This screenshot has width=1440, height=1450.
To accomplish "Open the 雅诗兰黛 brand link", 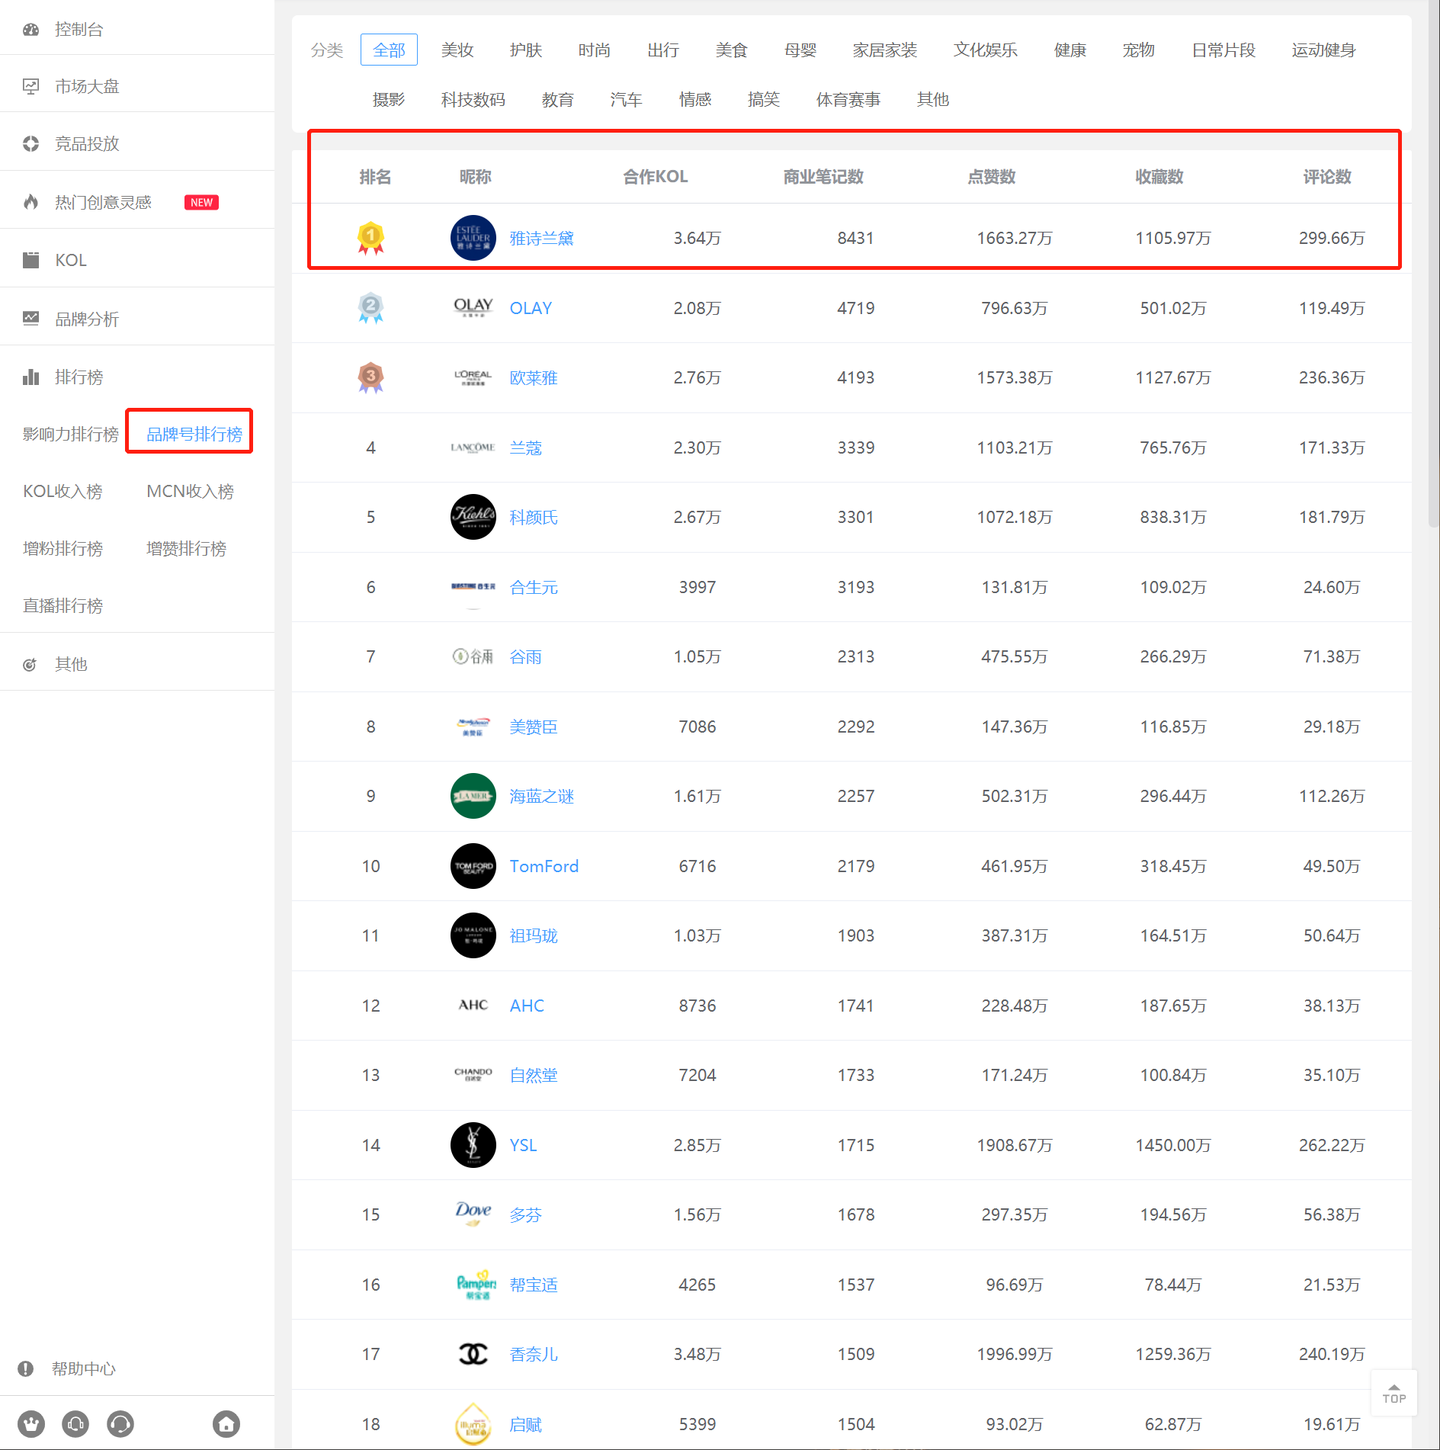I will (x=541, y=238).
